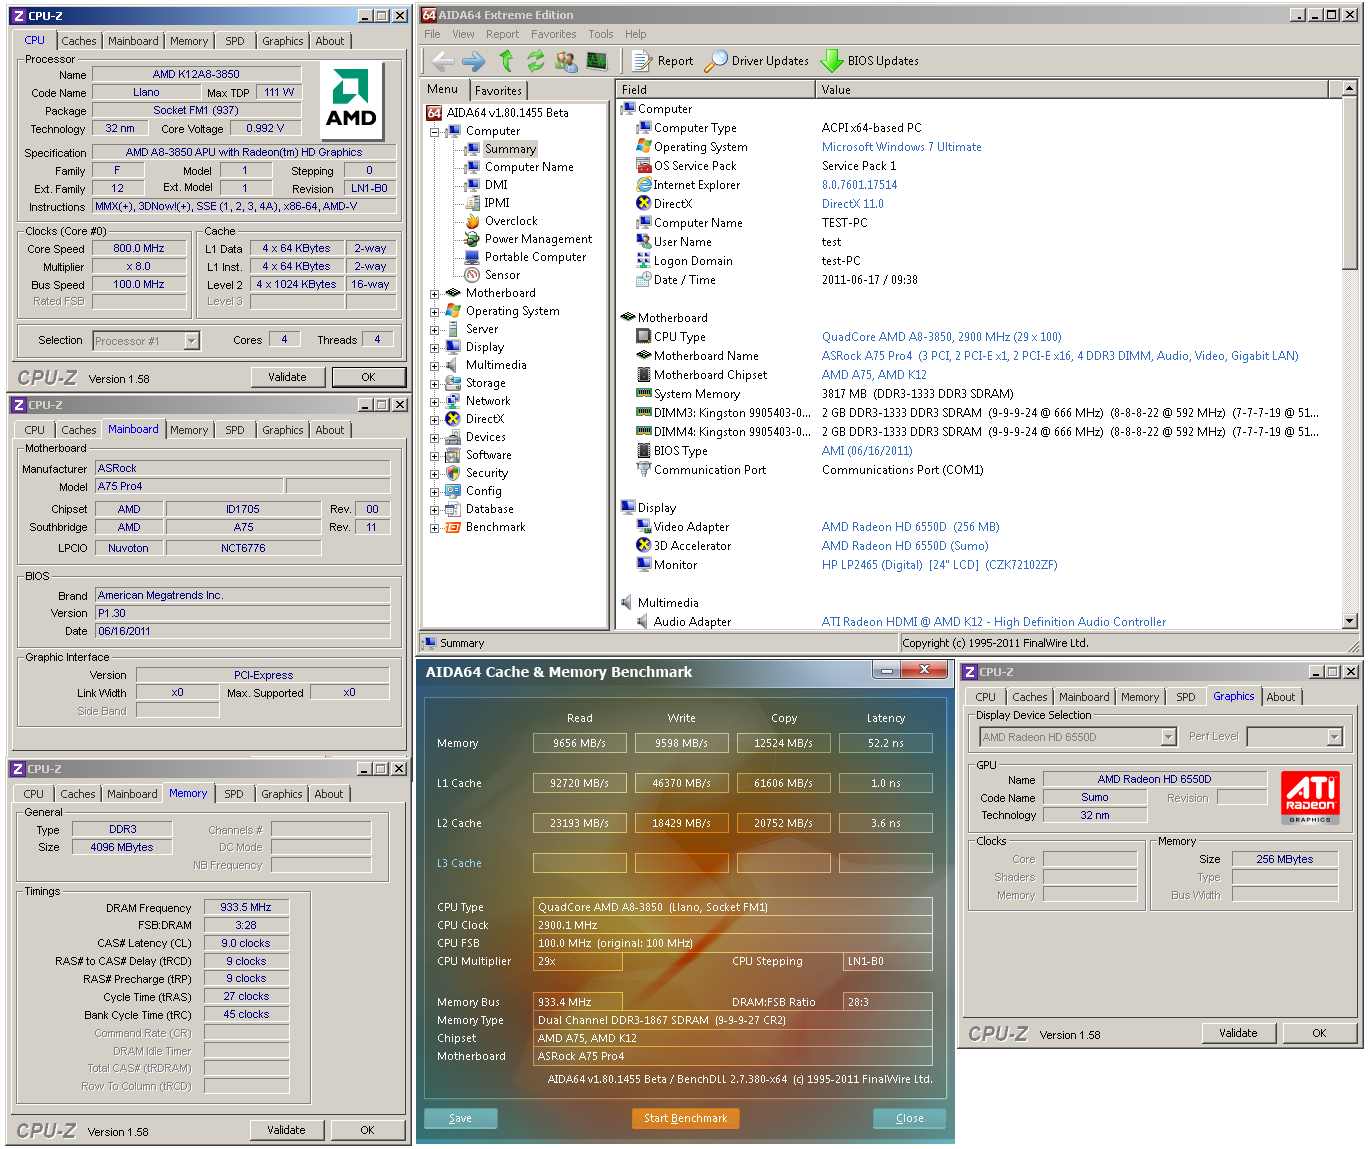This screenshot has height=1149, width=1371.
Task: Click the BIOS Updates green arrow icon
Action: tap(832, 61)
